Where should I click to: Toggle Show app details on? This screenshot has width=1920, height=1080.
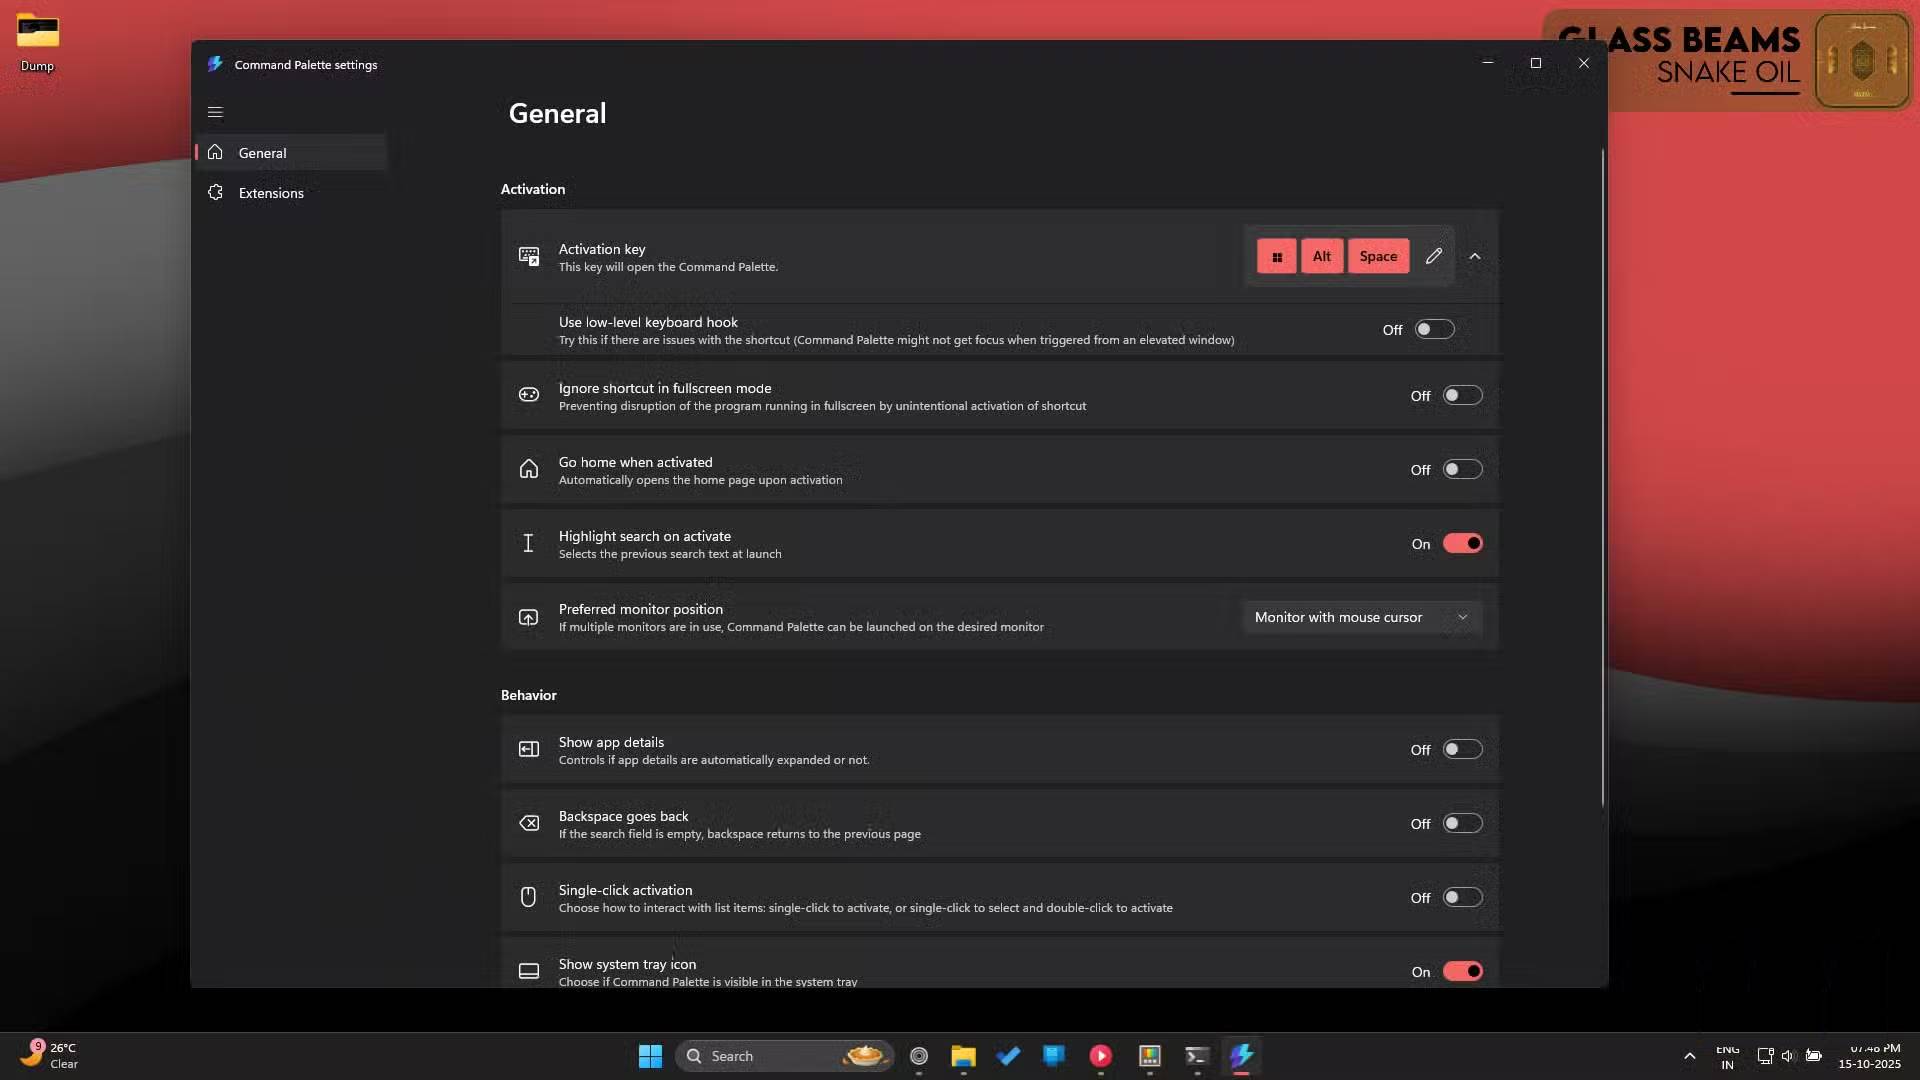pos(1462,749)
